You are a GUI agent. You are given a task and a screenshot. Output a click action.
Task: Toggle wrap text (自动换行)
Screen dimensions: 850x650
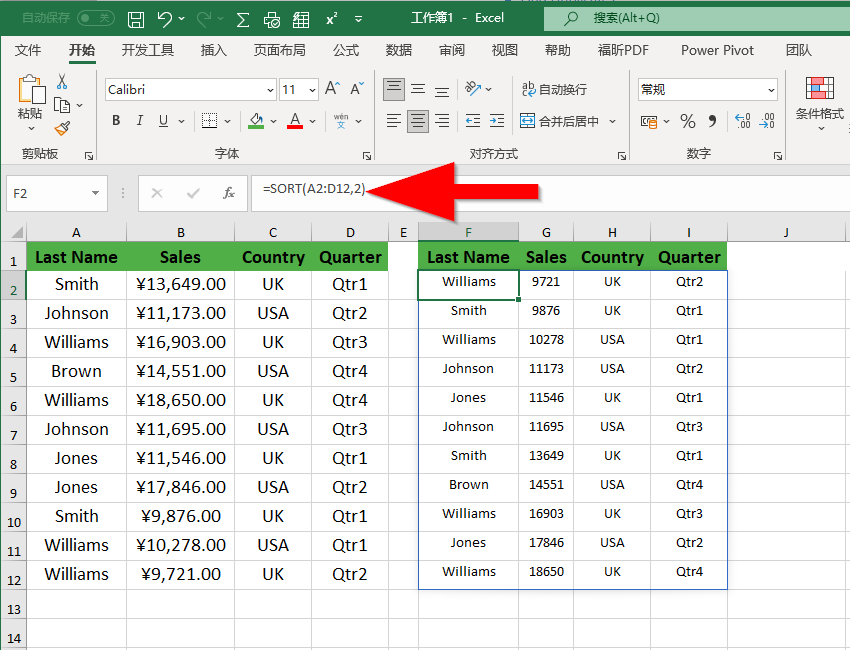click(x=554, y=89)
